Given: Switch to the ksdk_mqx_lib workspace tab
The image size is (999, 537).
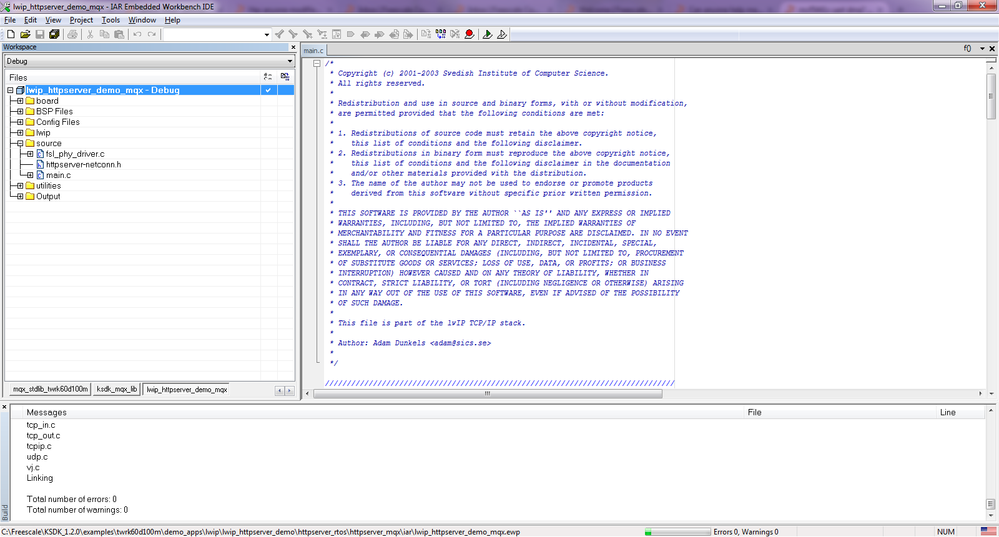Looking at the screenshot, I should pos(117,389).
